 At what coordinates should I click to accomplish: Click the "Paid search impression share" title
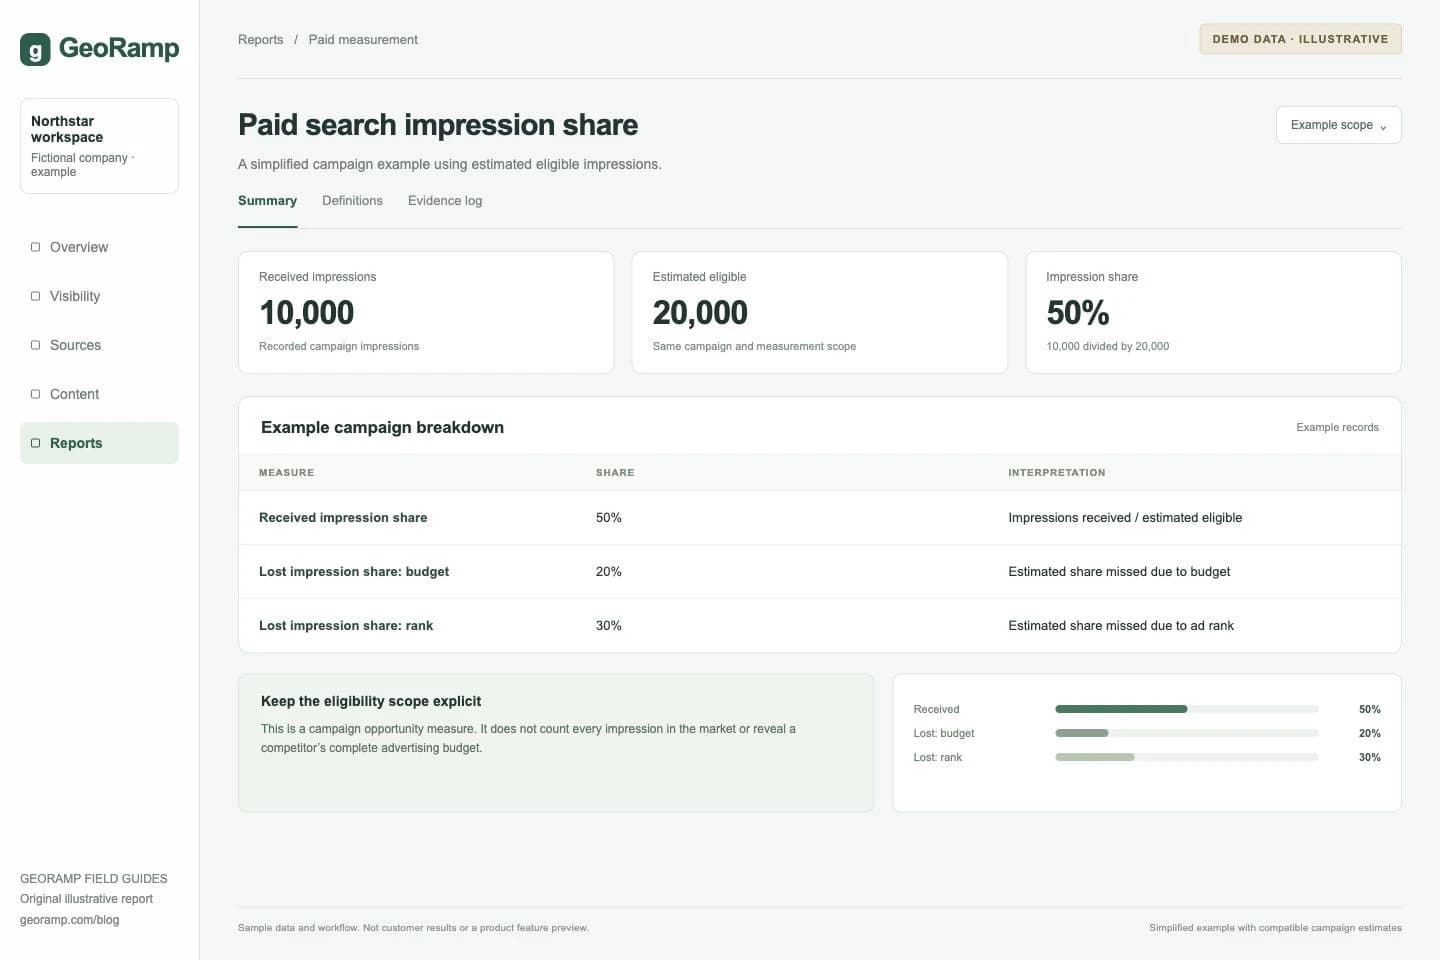tap(438, 125)
